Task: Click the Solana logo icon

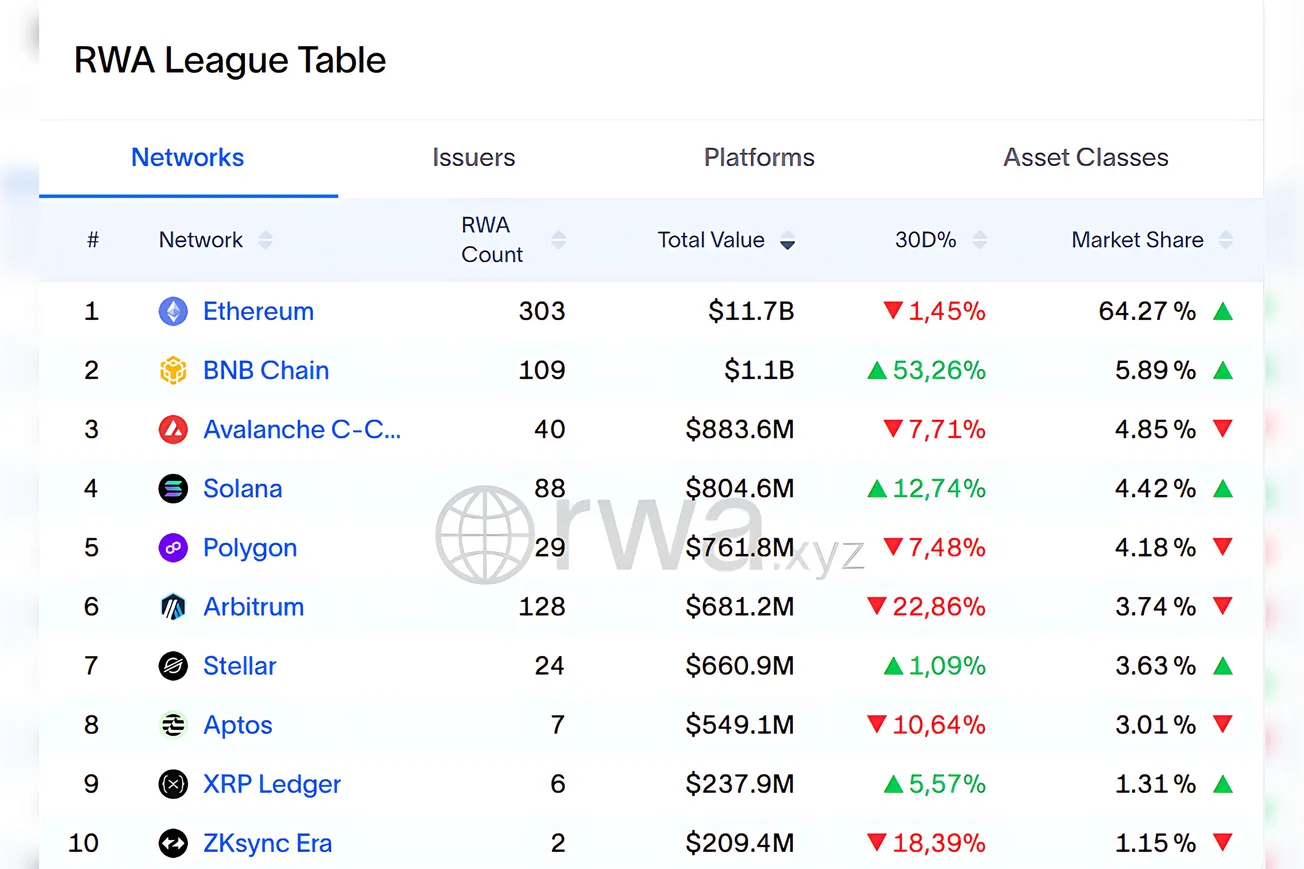Action: (173, 488)
